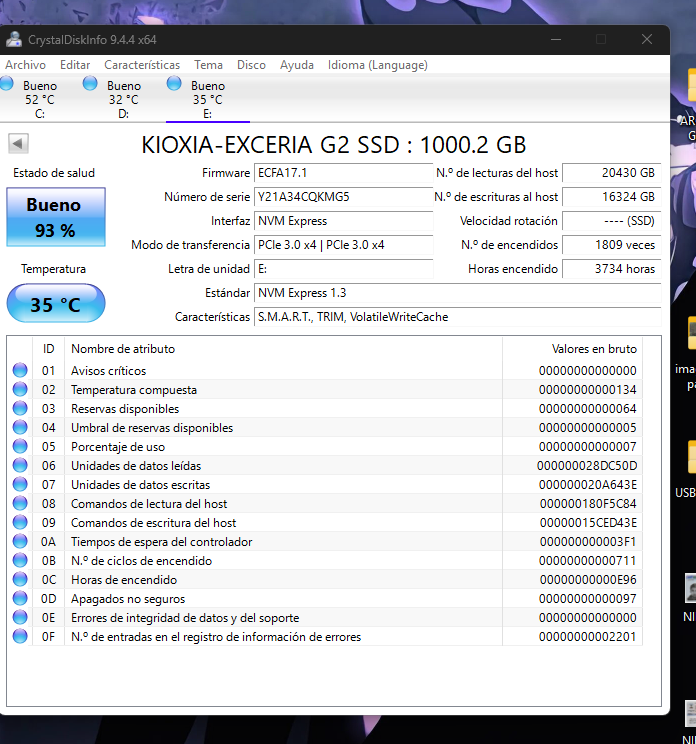
Task: Minimize the CrystalDiskInfo window
Action: (x=556, y=39)
